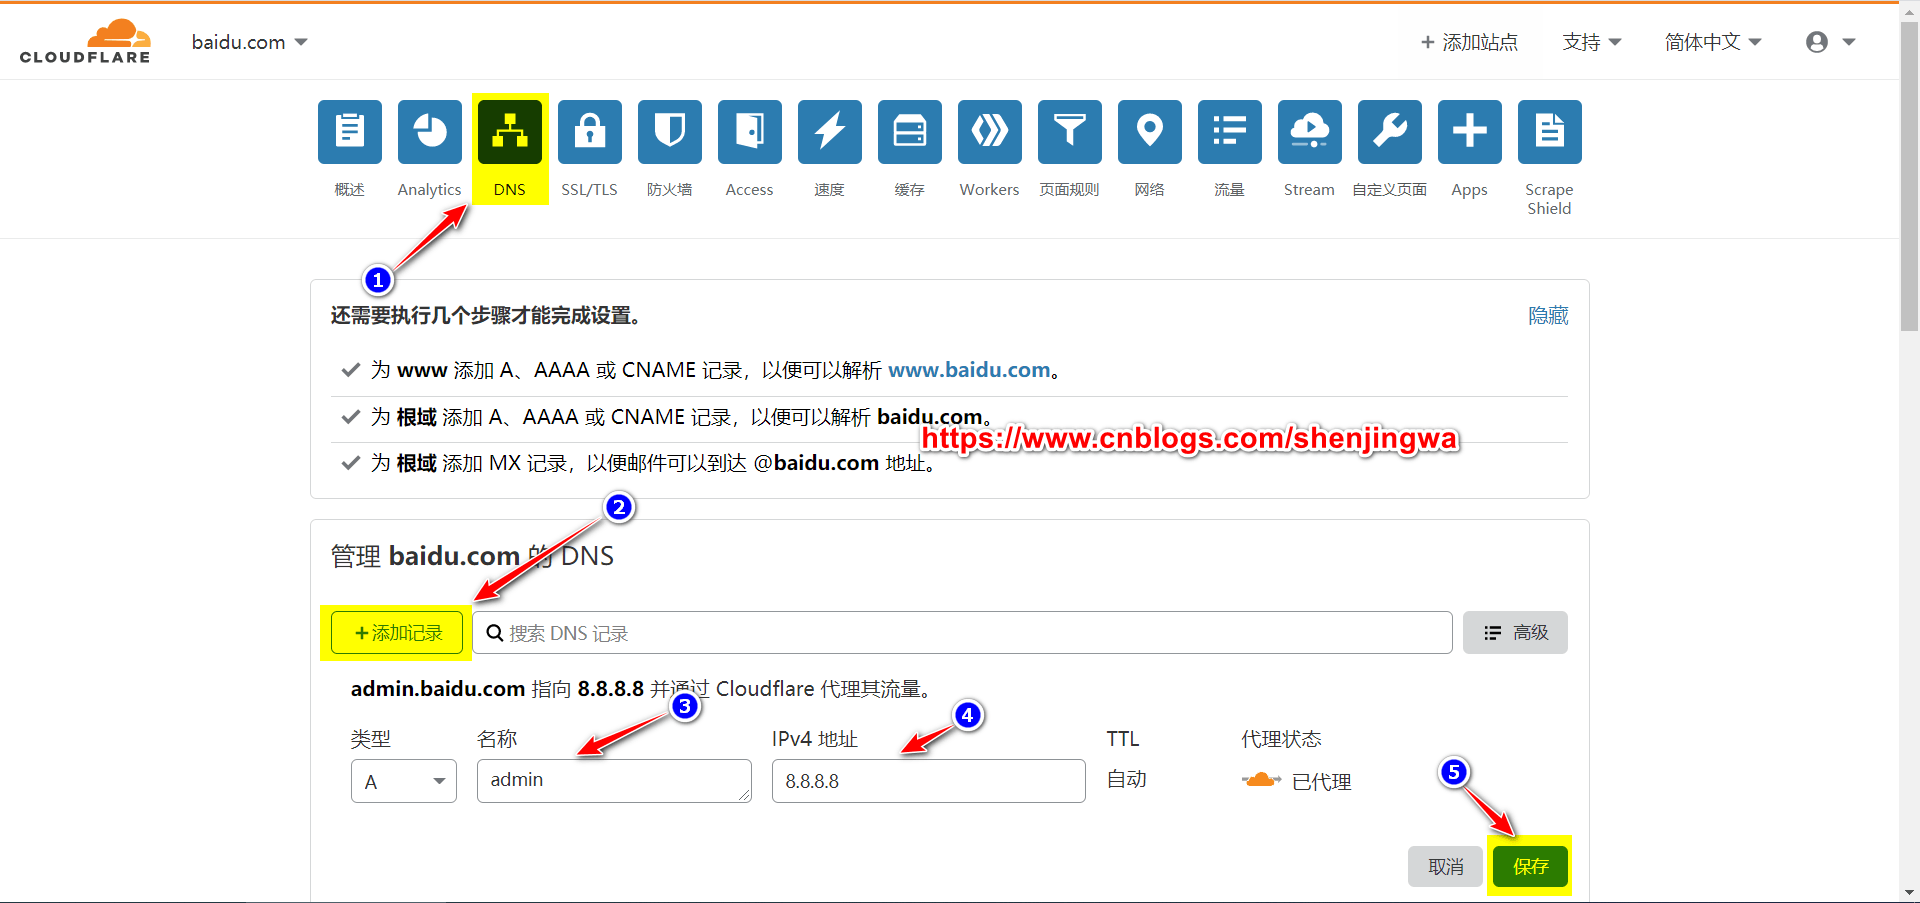The width and height of the screenshot is (1920, 903).
Task: Click the 保存 save button
Action: click(x=1530, y=866)
